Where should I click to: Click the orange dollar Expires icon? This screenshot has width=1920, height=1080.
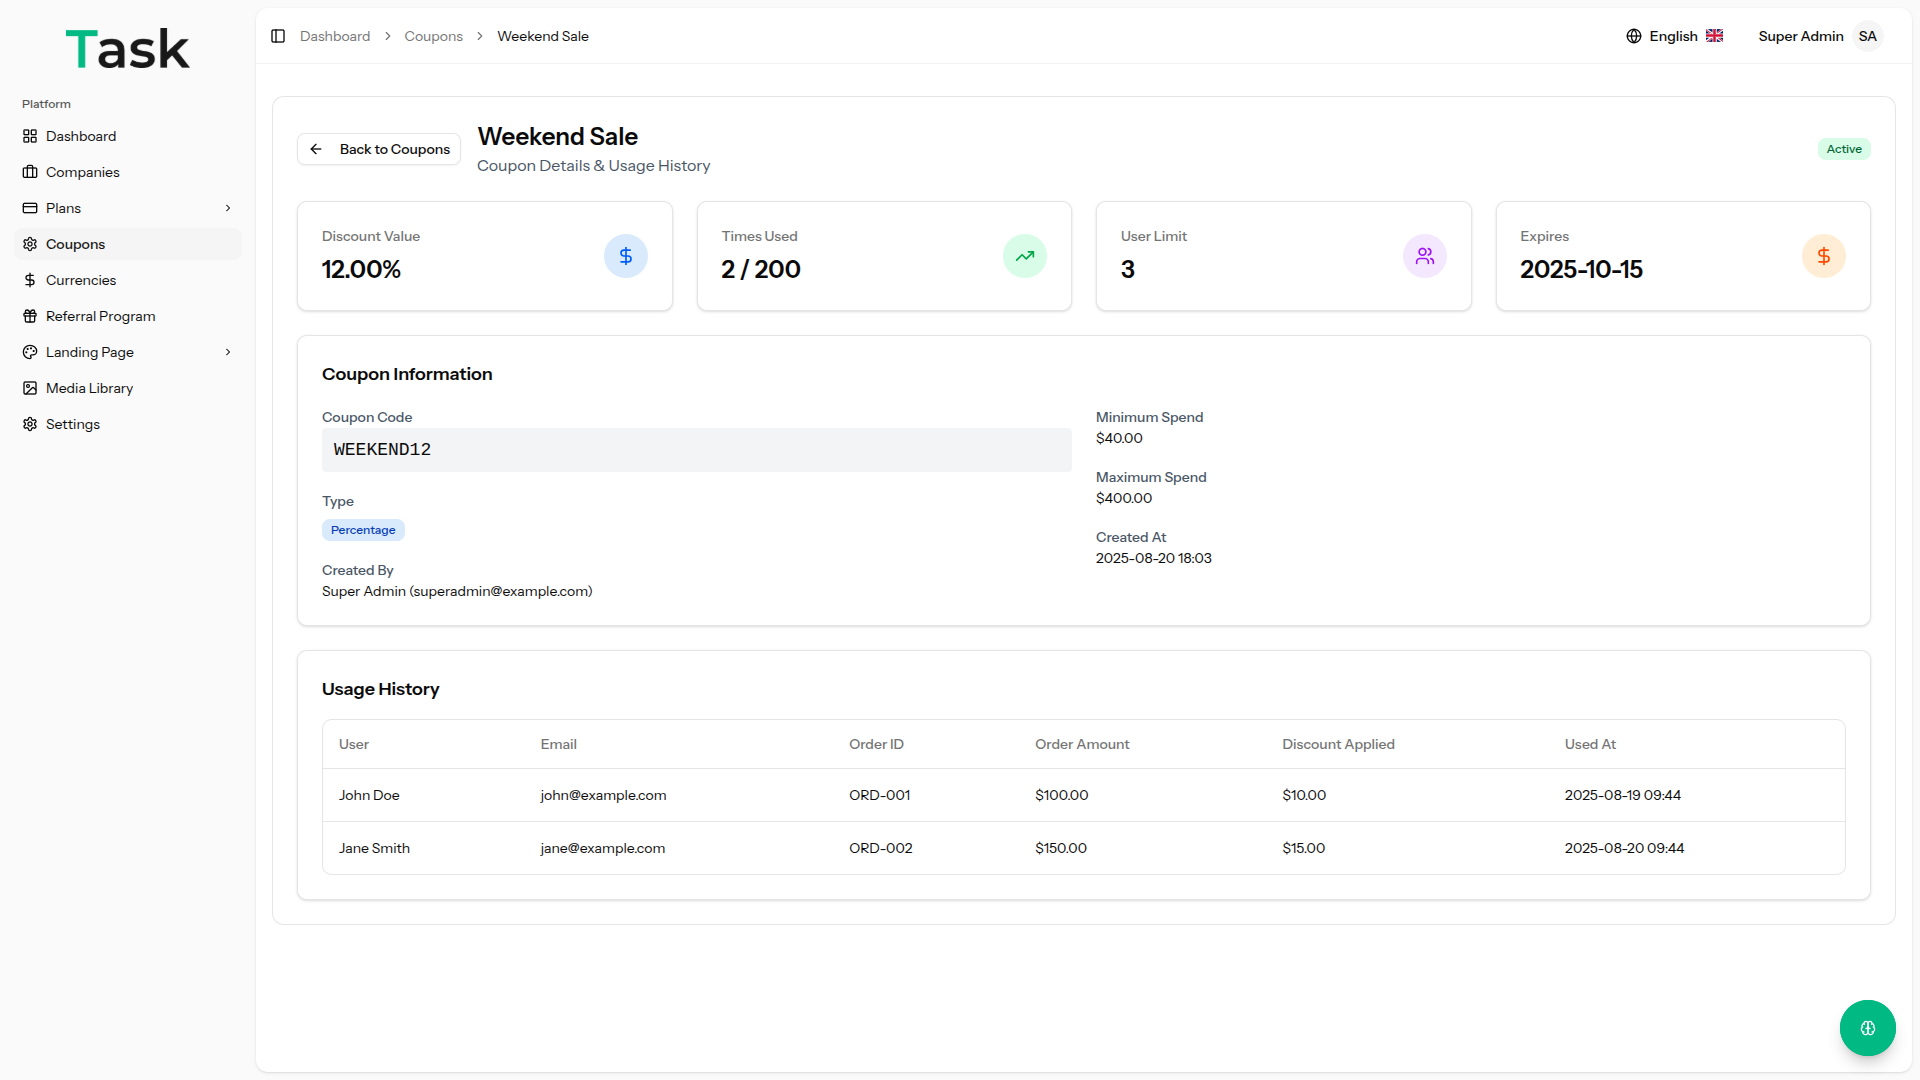tap(1823, 256)
